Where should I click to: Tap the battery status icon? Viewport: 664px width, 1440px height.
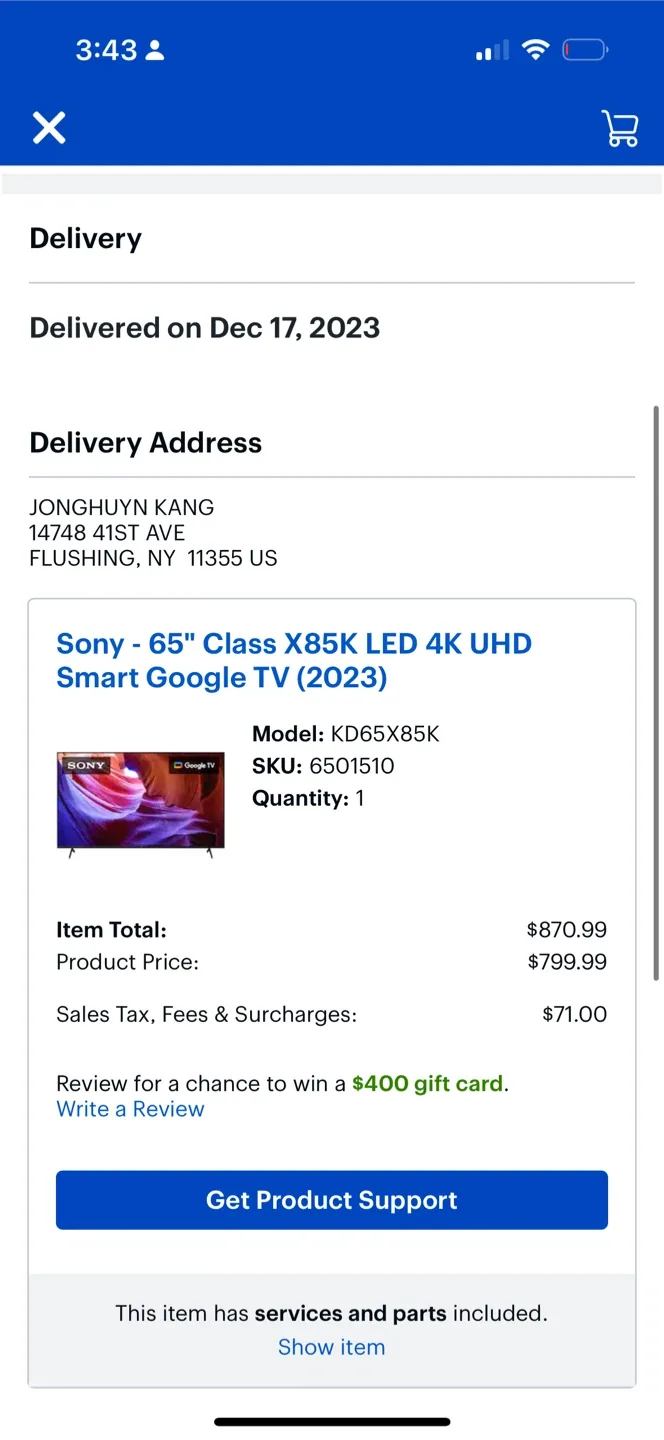(x=585, y=49)
